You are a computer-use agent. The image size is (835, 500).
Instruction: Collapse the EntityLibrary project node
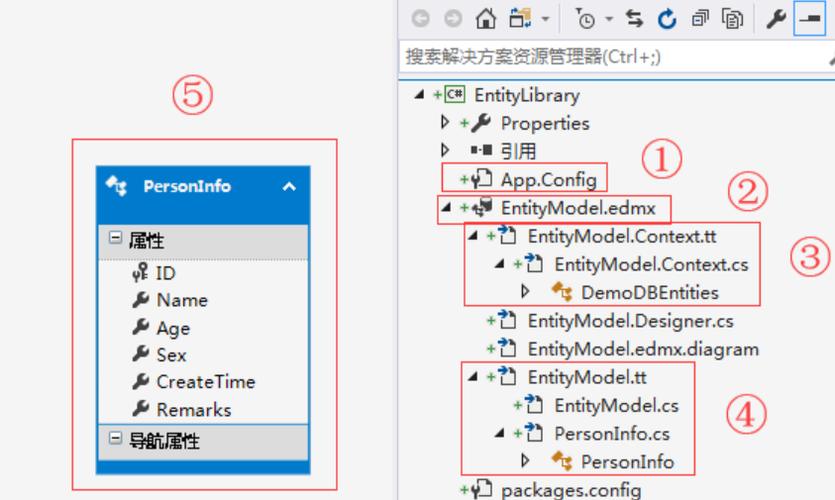click(x=420, y=95)
